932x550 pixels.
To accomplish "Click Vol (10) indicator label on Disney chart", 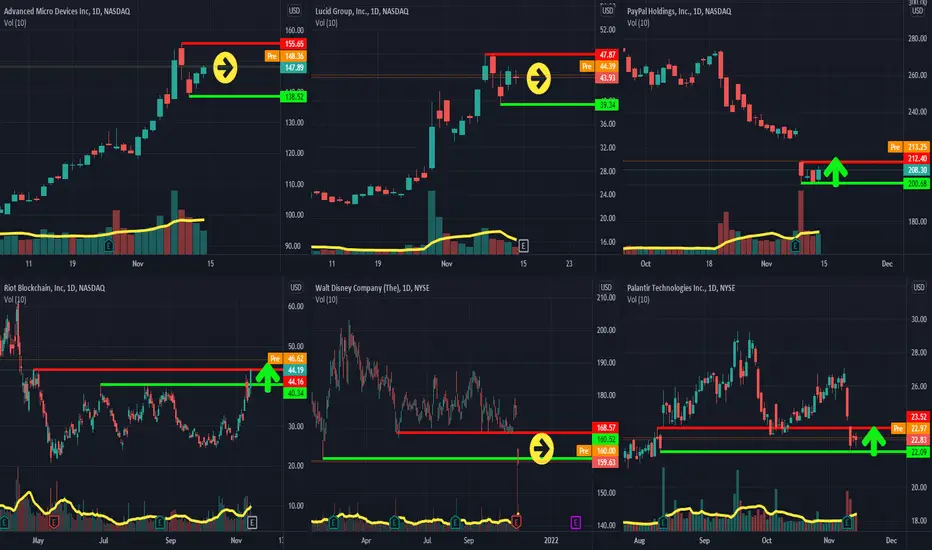I will pos(326,299).
